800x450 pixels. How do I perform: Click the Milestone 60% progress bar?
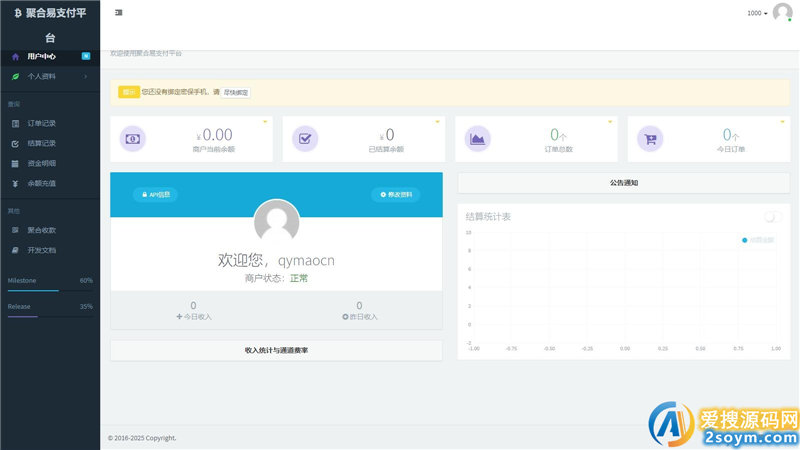pyautogui.click(x=50, y=290)
